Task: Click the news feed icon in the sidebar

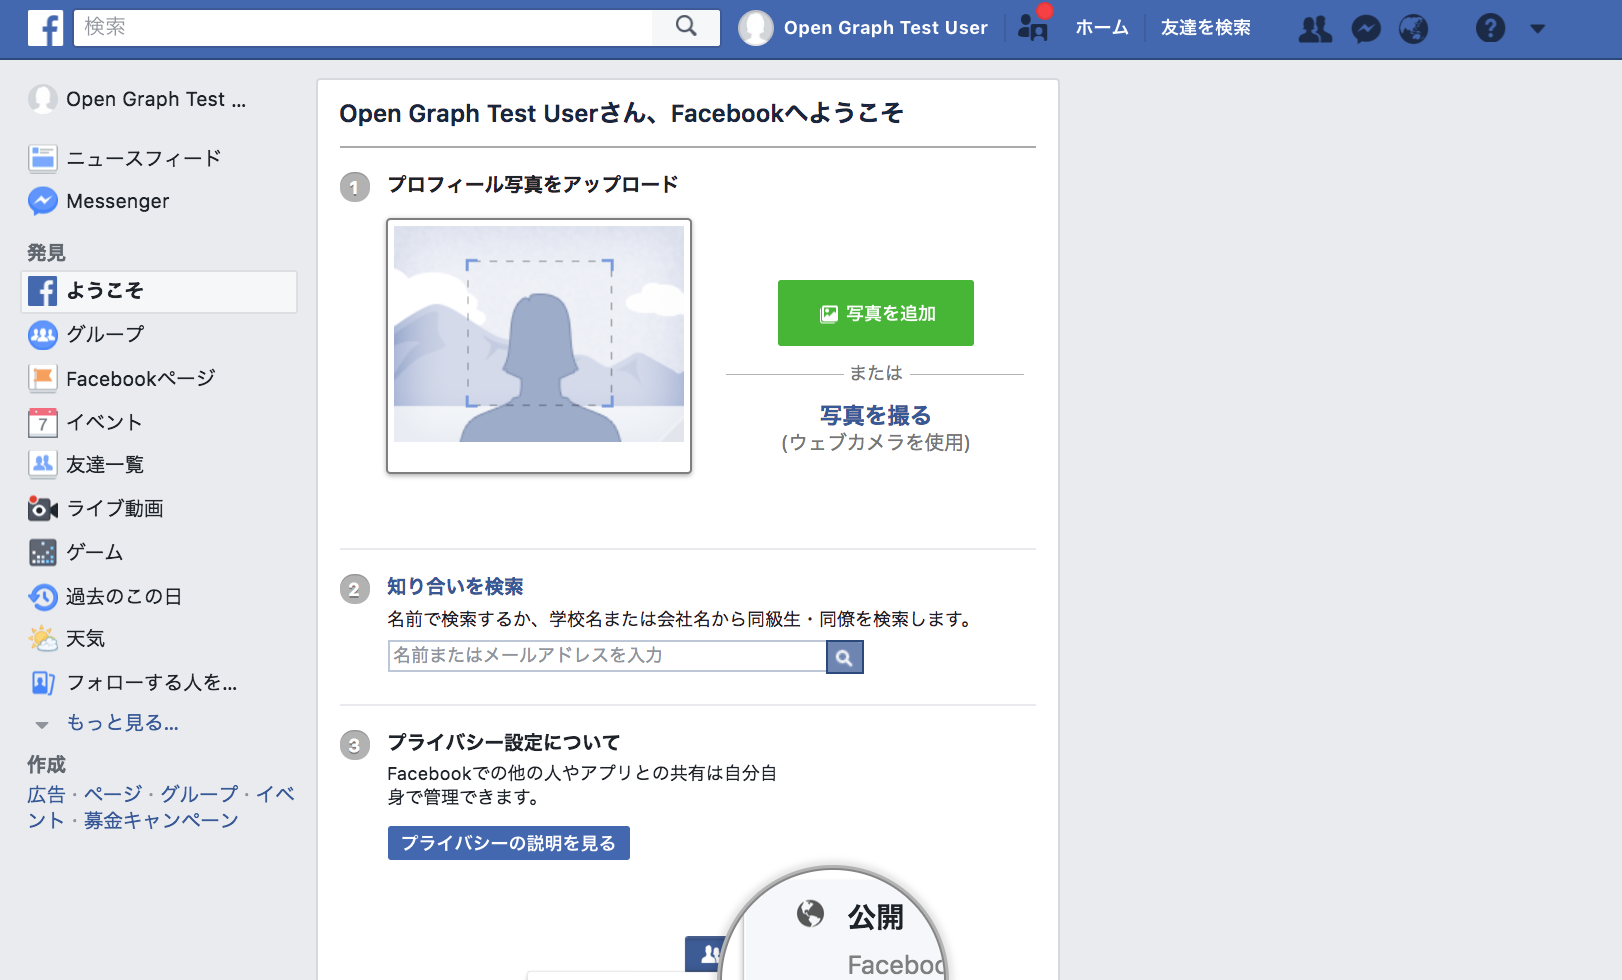Action: [43, 158]
